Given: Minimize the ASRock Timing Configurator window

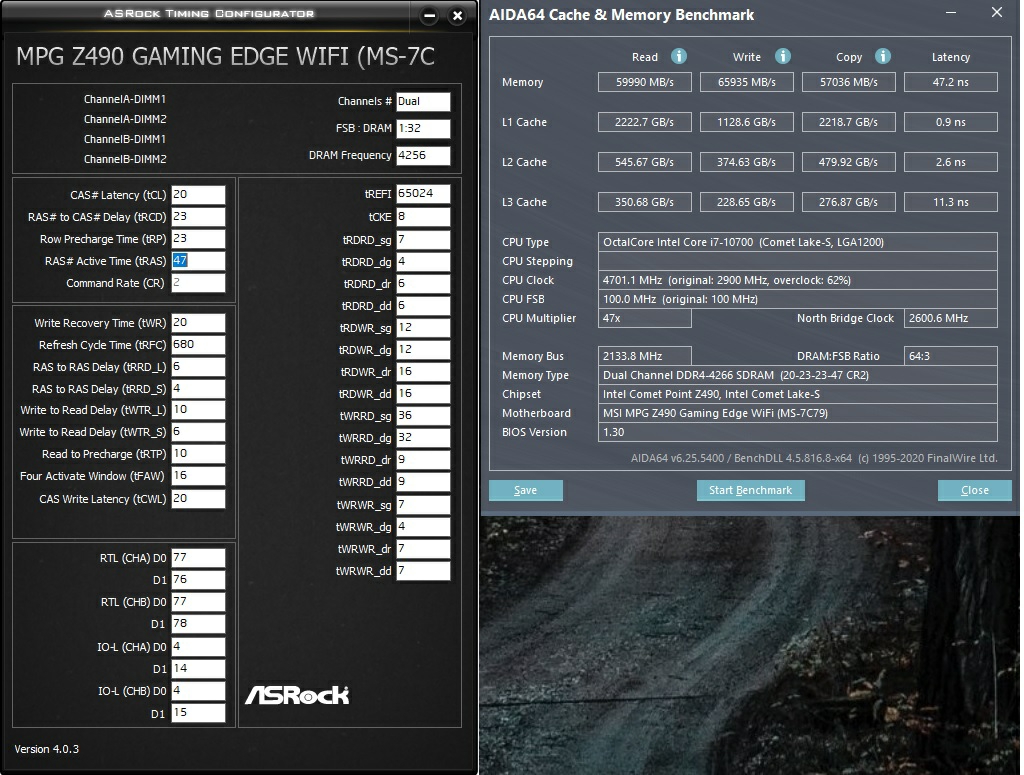Looking at the screenshot, I should [429, 16].
